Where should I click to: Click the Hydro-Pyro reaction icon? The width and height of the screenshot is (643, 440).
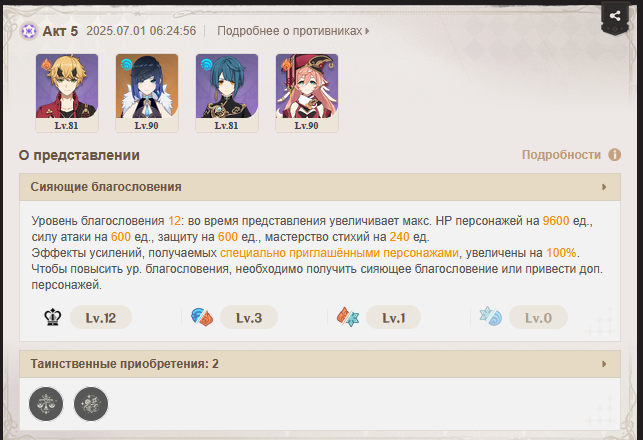(x=202, y=317)
